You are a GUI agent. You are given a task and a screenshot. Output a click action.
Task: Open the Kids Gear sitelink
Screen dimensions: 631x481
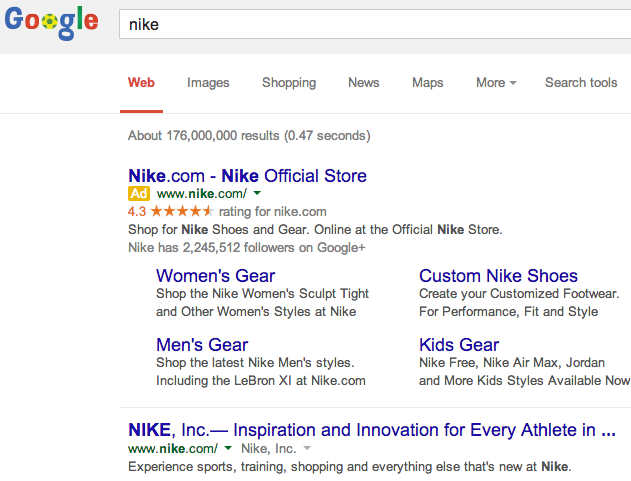[459, 345]
